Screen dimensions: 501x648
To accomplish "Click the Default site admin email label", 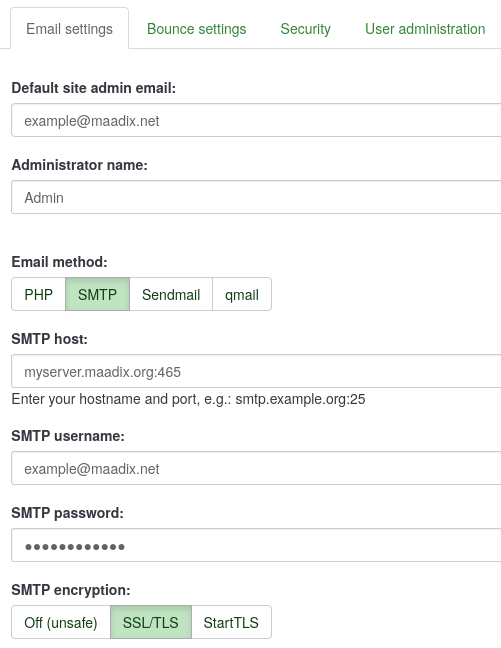I will point(94,88).
